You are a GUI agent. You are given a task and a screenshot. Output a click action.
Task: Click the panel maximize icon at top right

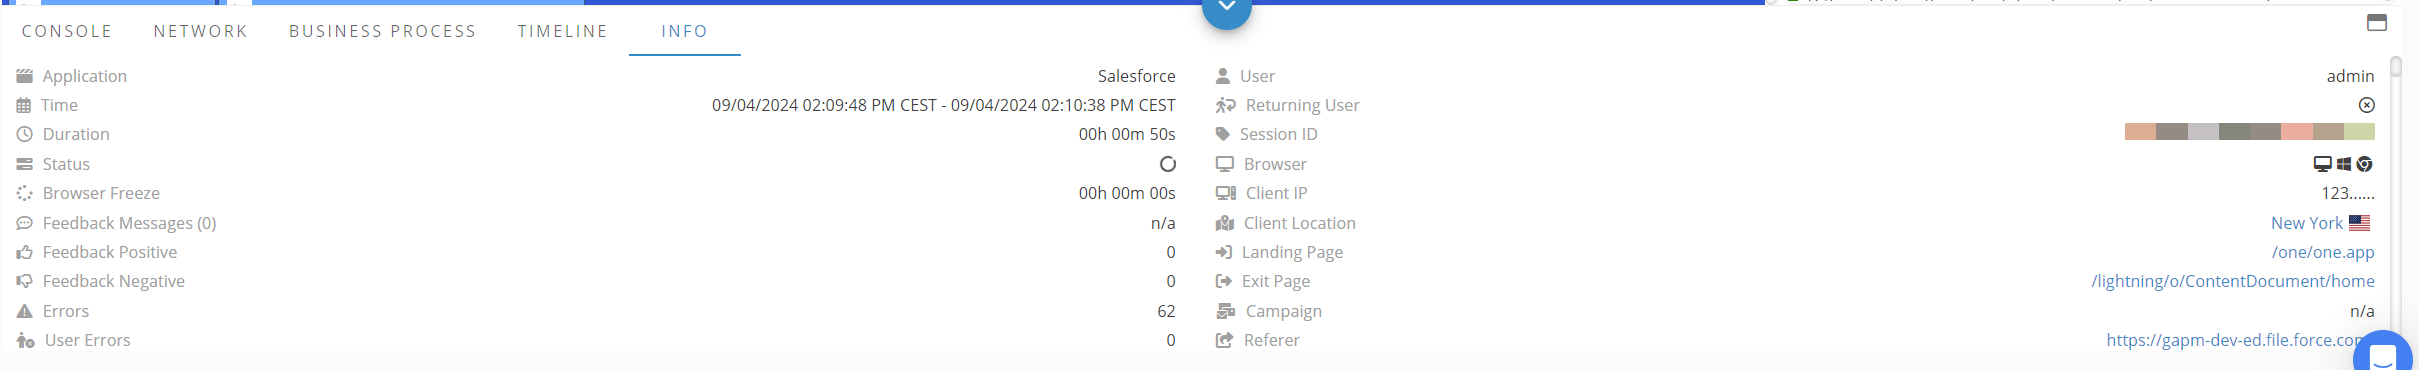(x=2377, y=22)
